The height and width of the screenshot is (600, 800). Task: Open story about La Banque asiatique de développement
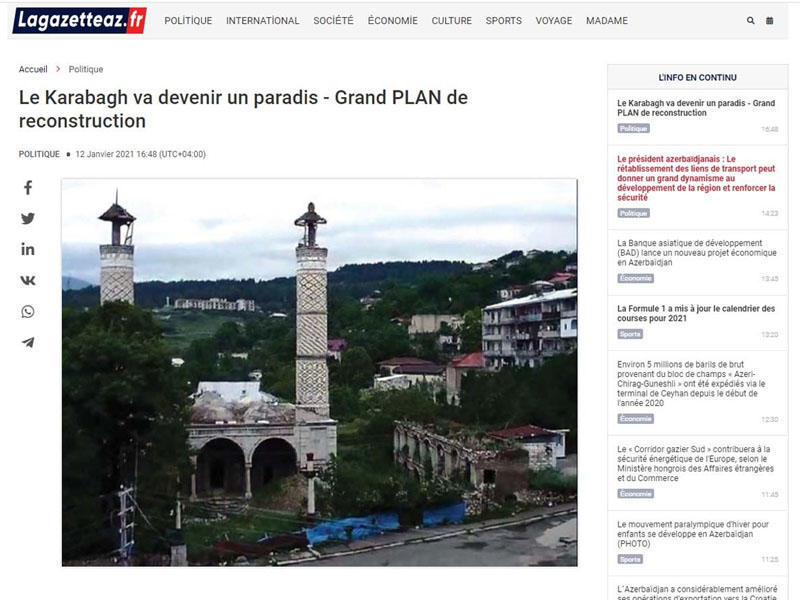point(696,253)
